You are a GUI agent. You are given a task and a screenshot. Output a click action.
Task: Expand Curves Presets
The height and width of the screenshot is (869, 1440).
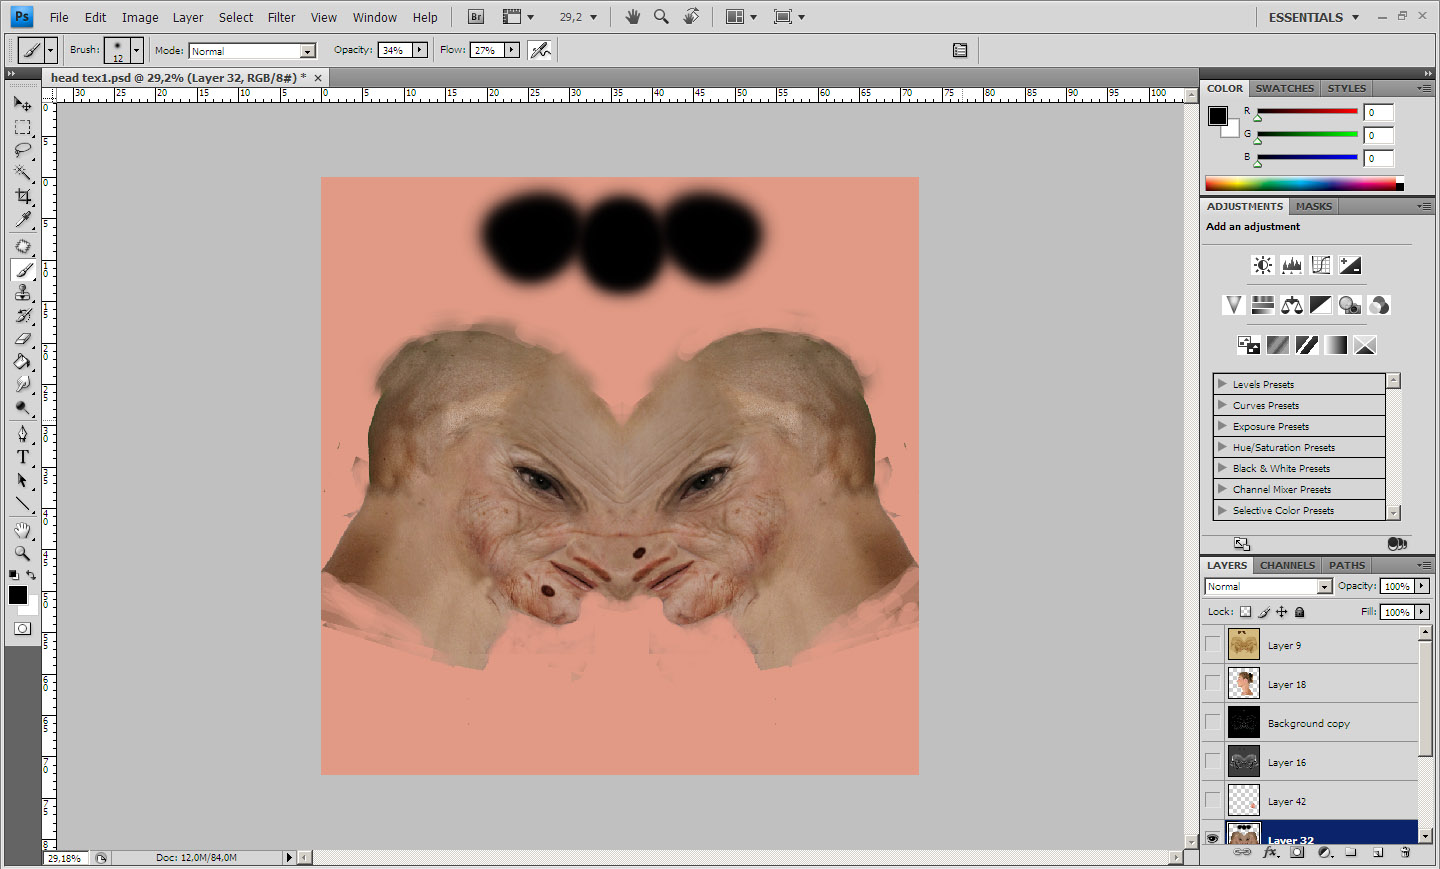click(1222, 405)
